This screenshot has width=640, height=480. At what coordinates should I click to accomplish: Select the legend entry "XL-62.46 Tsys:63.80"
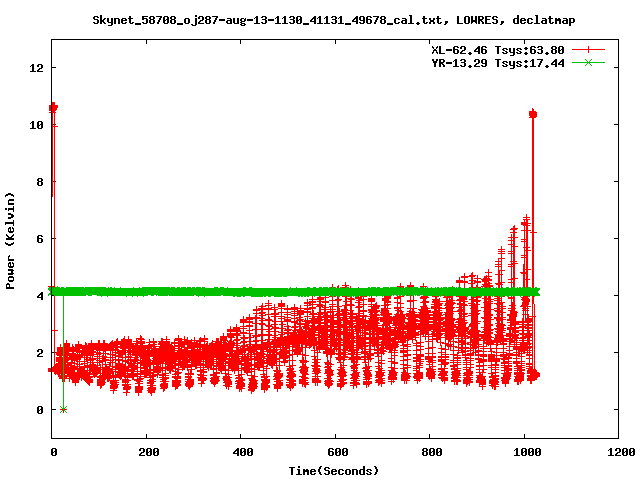pos(498,50)
